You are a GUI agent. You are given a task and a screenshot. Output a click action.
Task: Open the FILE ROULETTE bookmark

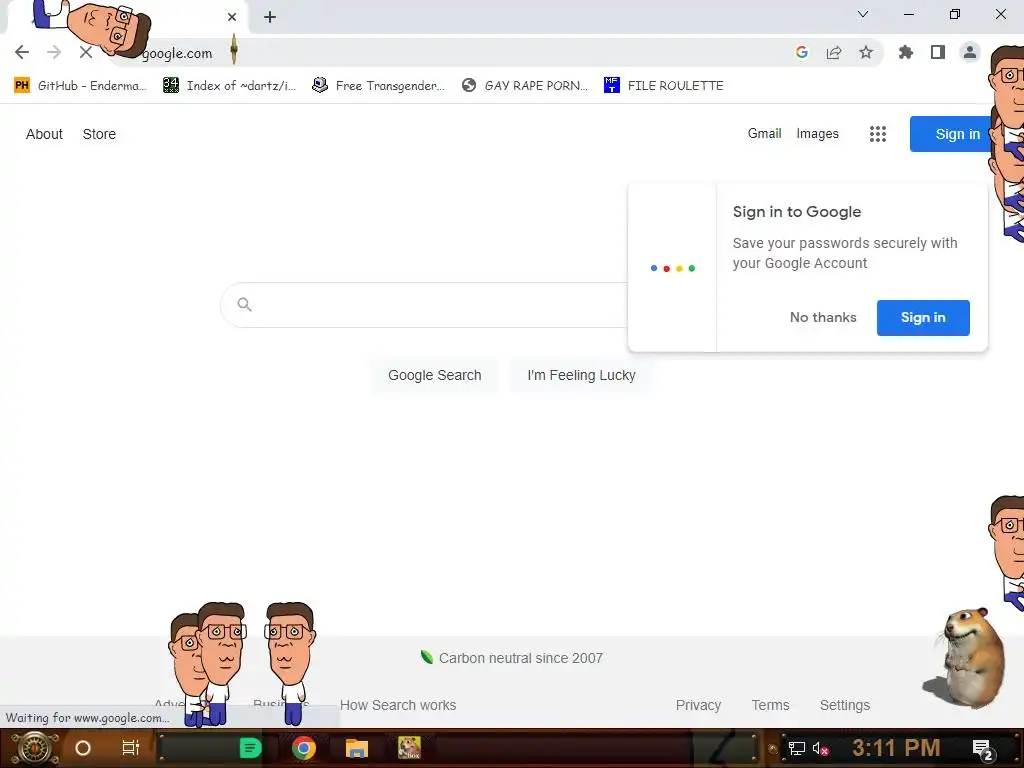664,86
